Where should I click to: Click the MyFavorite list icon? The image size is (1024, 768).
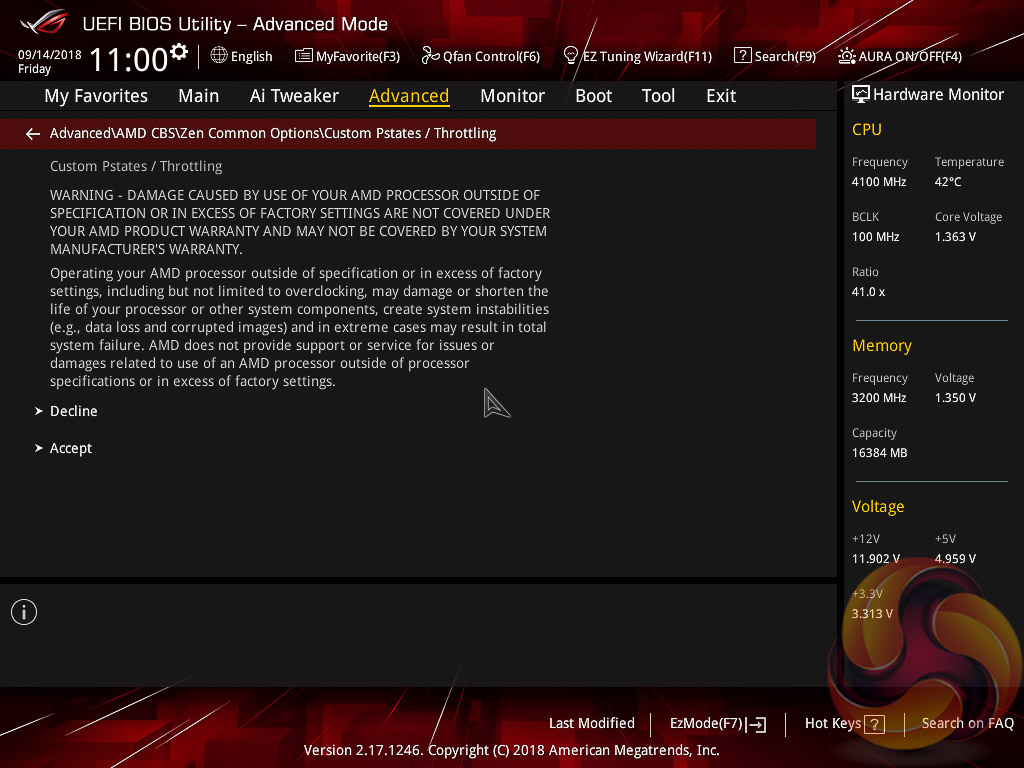[x=304, y=56]
